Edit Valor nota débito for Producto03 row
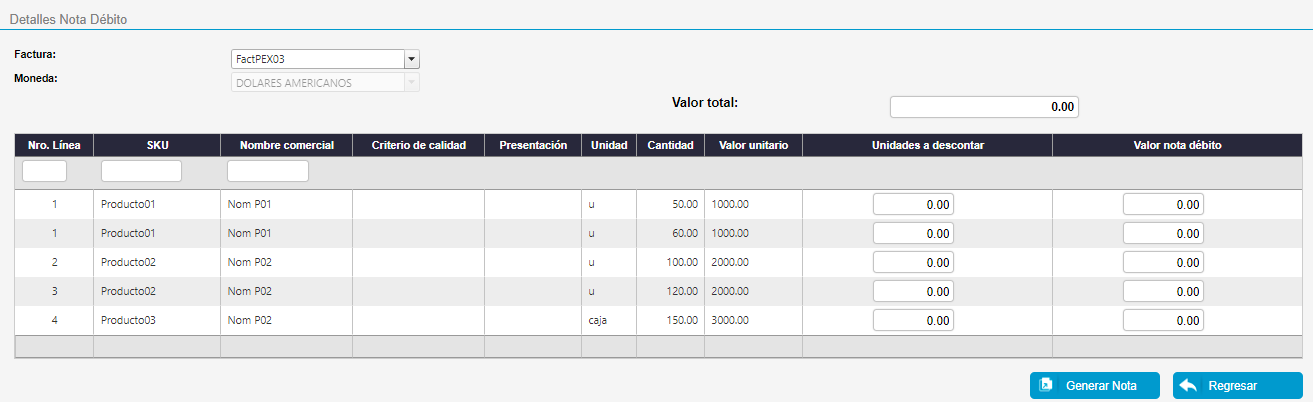This screenshot has height=416, width=1313. [x=1163, y=321]
